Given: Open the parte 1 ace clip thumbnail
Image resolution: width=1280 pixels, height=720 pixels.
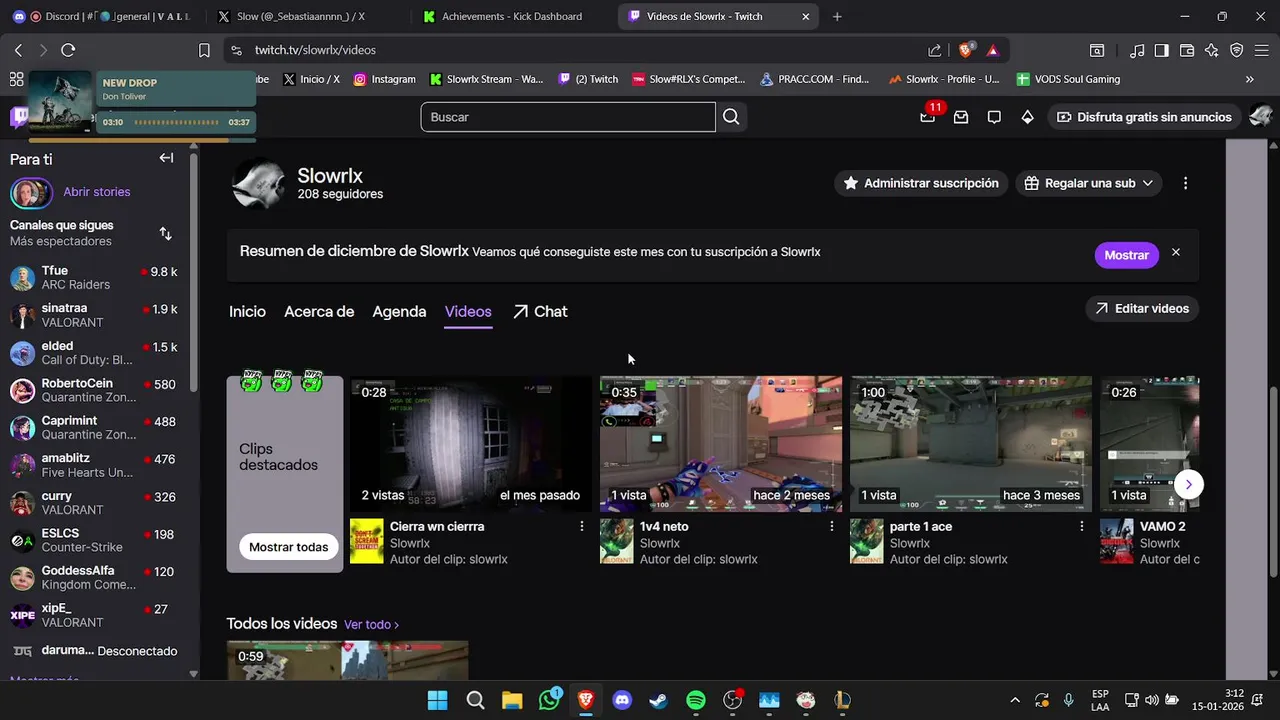Looking at the screenshot, I should tap(971, 444).
